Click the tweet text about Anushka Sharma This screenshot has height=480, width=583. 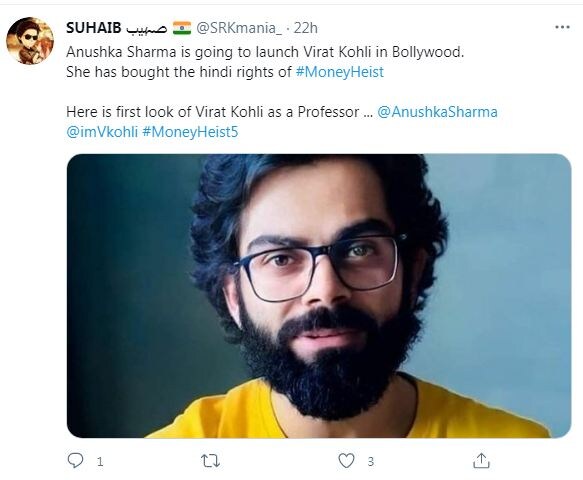(265, 62)
